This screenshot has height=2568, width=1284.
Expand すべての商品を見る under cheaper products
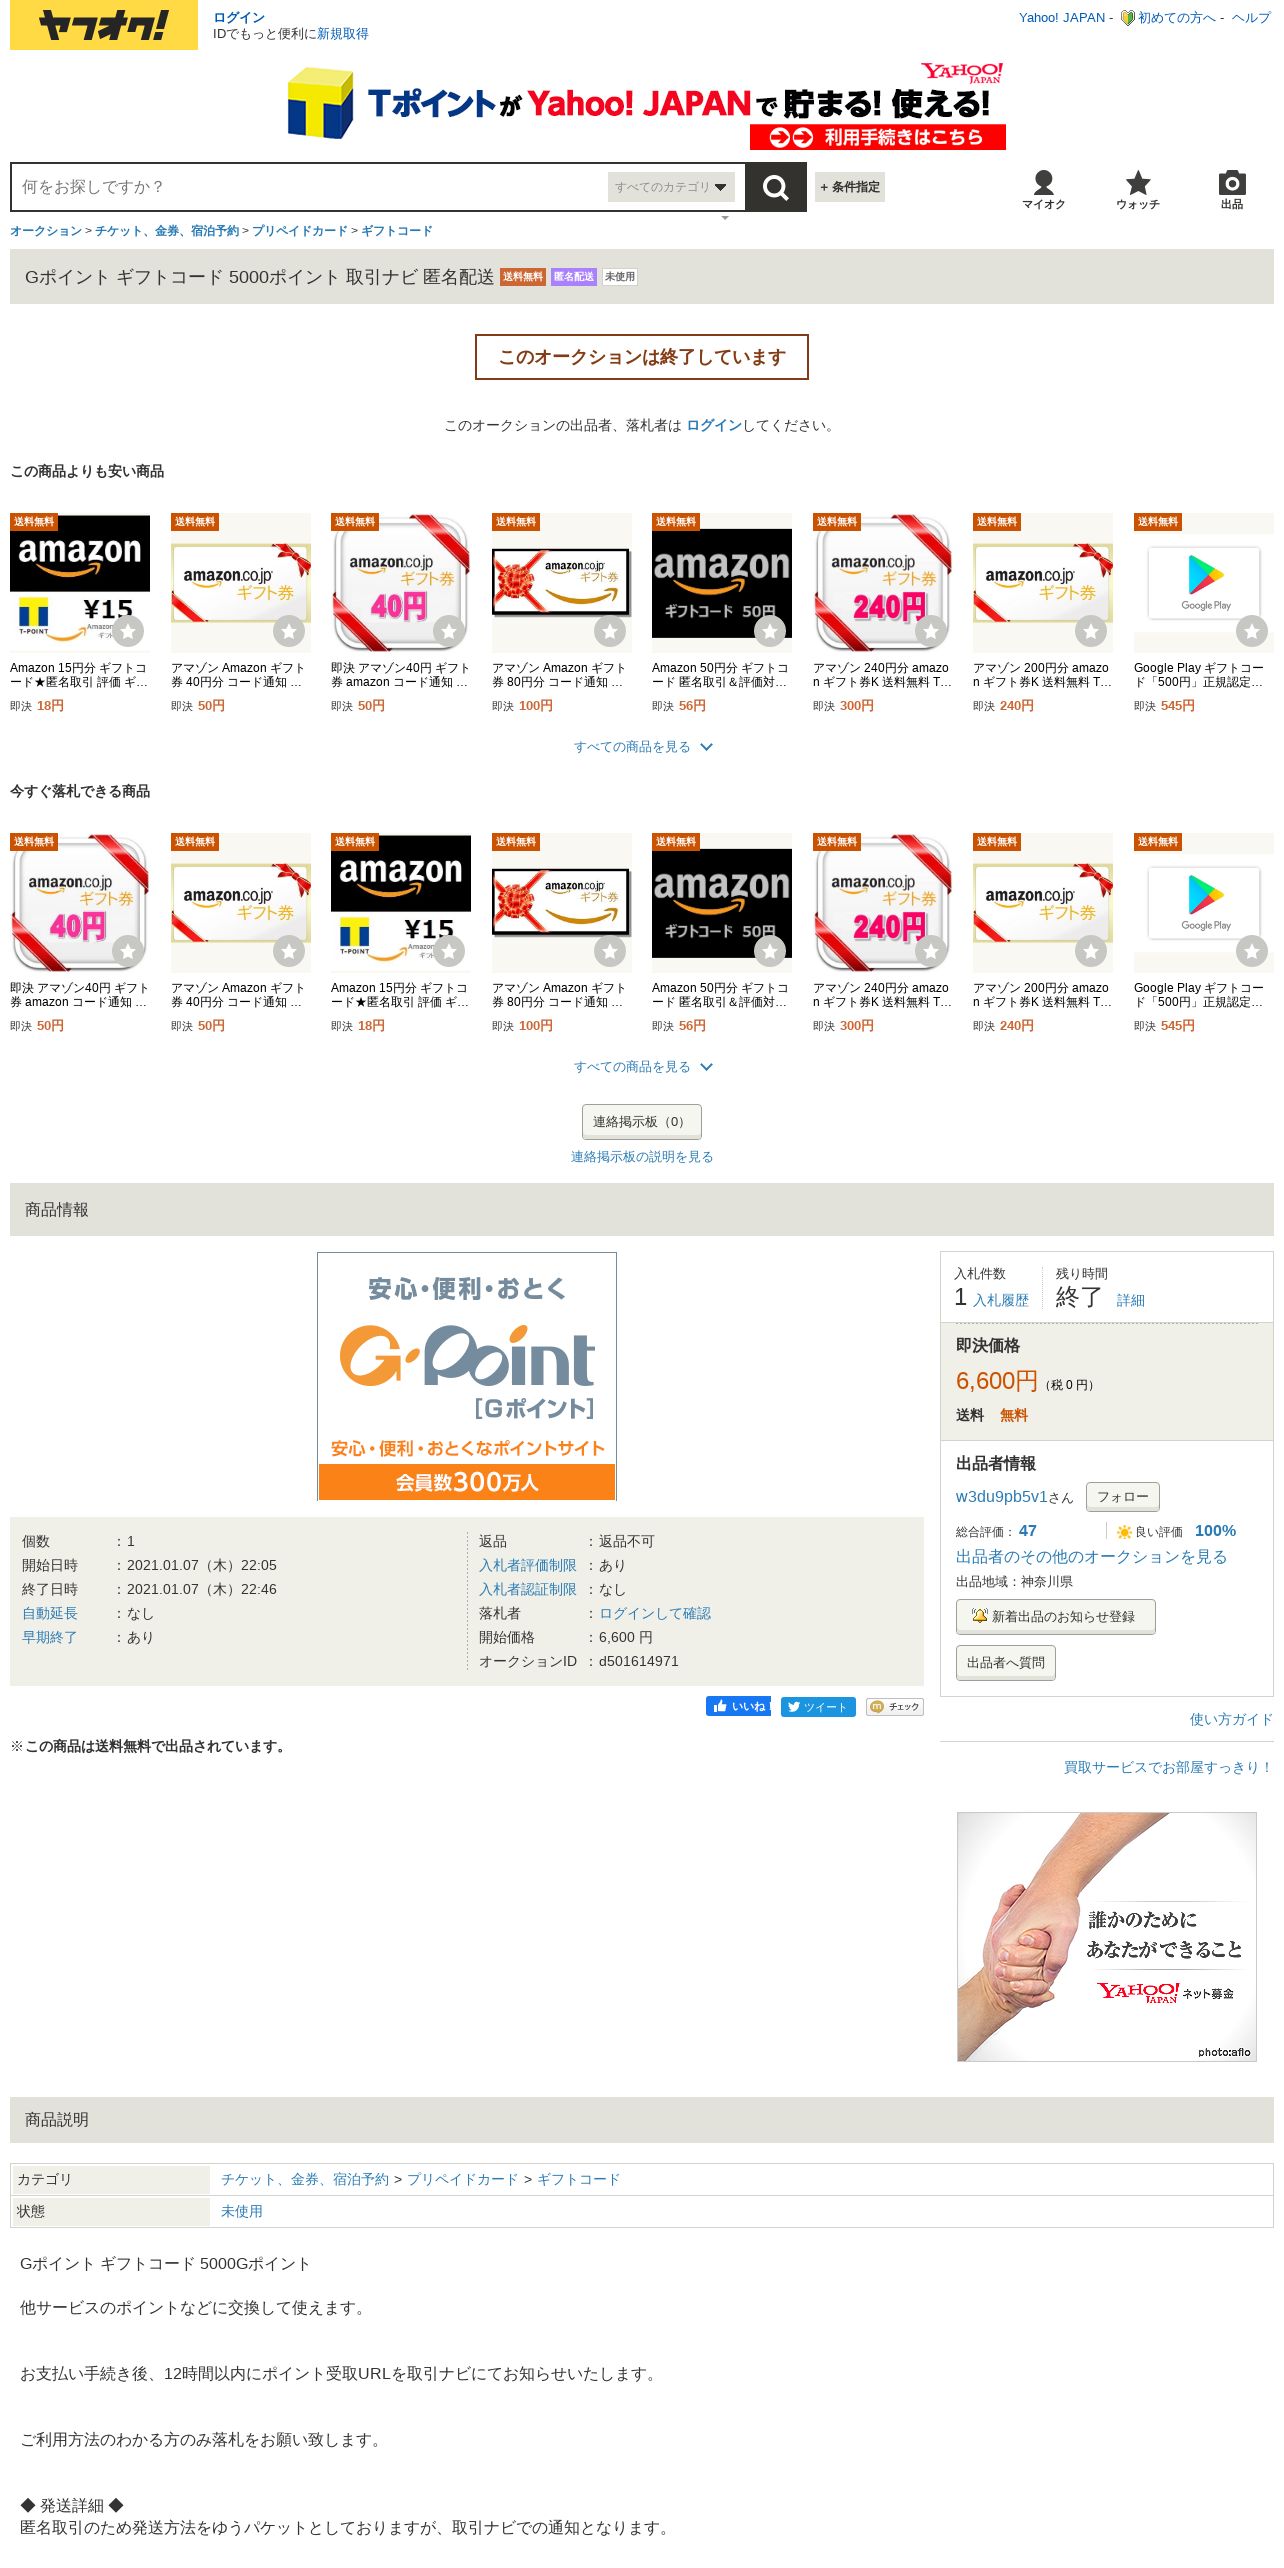click(642, 747)
